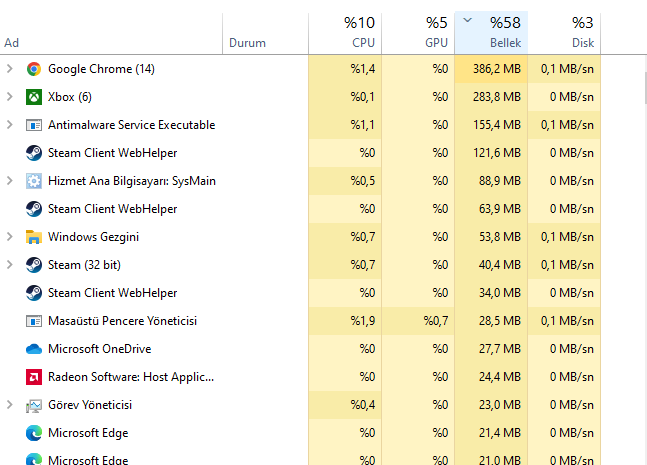The height and width of the screenshot is (465, 647).
Task: Click the Google Chrome process icon
Action: pyautogui.click(x=34, y=69)
